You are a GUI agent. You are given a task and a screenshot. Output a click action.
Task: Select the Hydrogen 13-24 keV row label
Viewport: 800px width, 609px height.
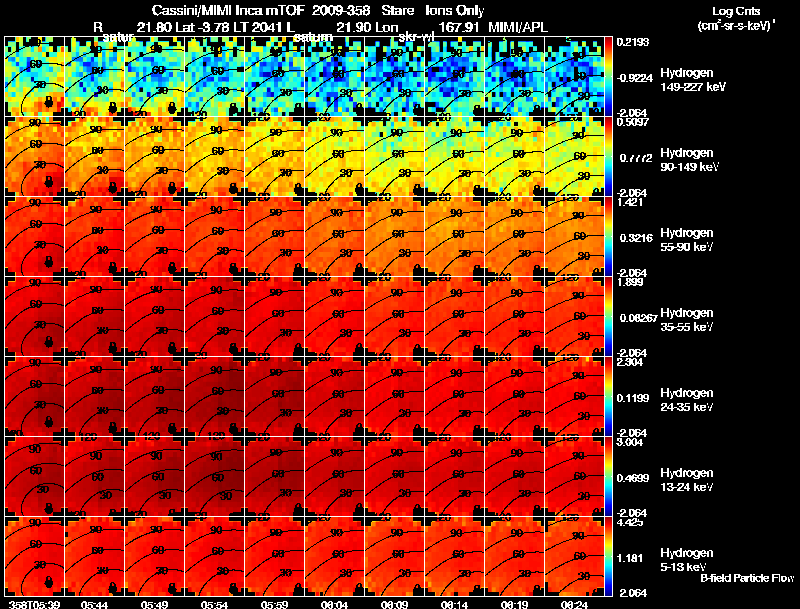click(x=687, y=480)
